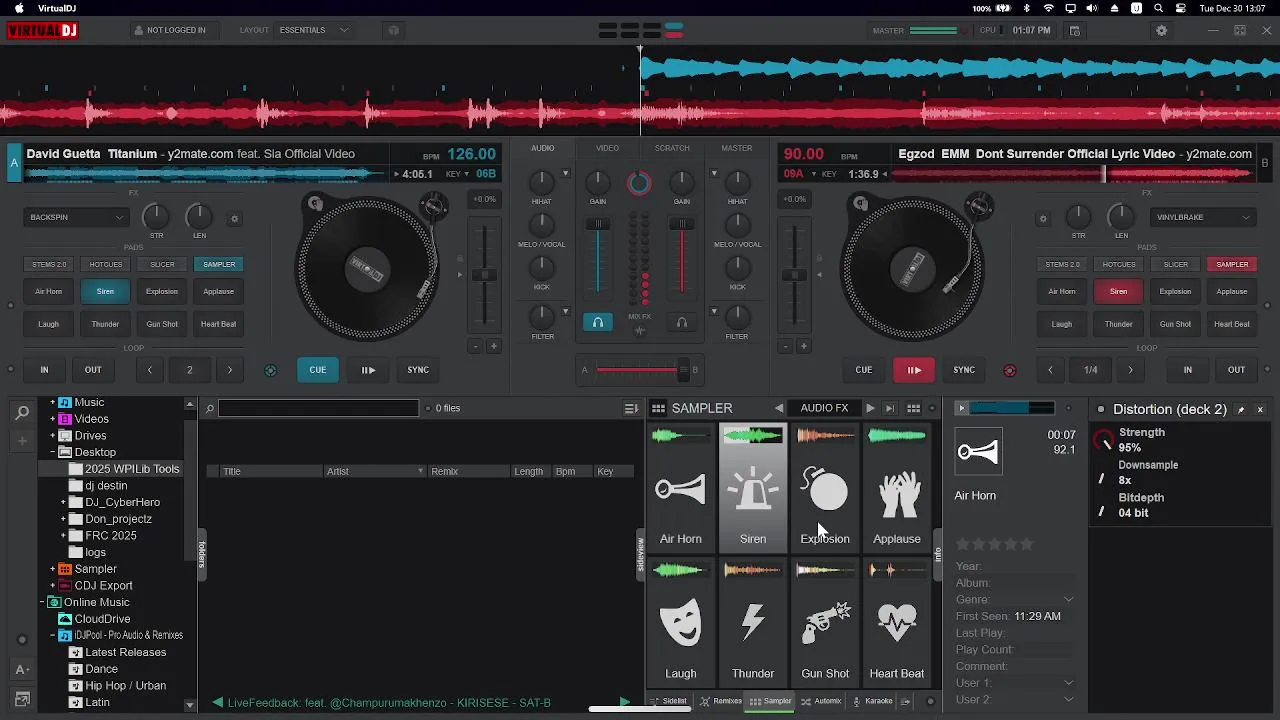This screenshot has height=720, width=1280.
Task: Expand the DJ_CyberHero folder
Action: tap(63, 502)
